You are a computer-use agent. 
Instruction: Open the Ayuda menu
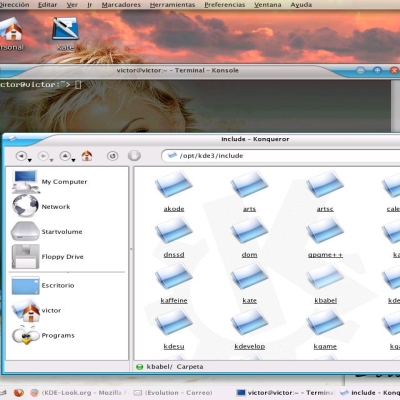pos(301,5)
